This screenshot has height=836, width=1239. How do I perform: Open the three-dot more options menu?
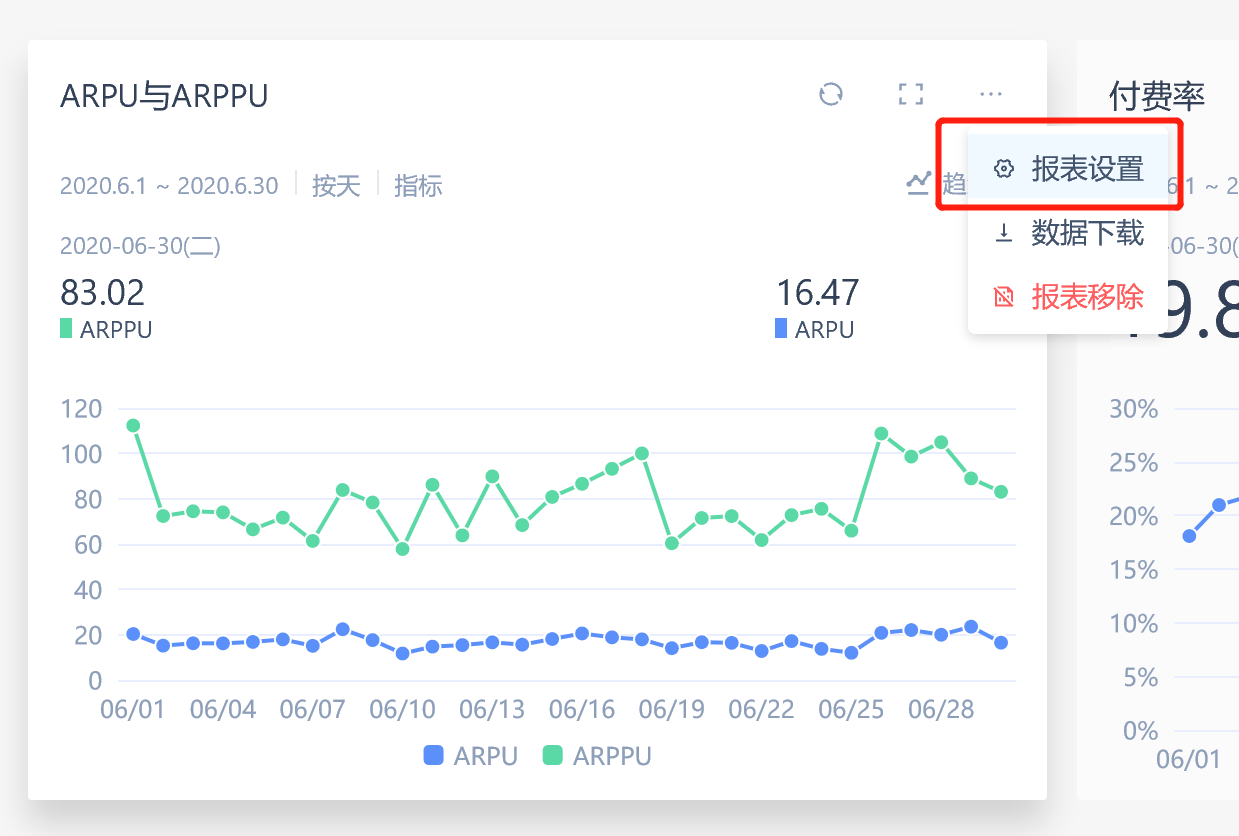[x=990, y=95]
